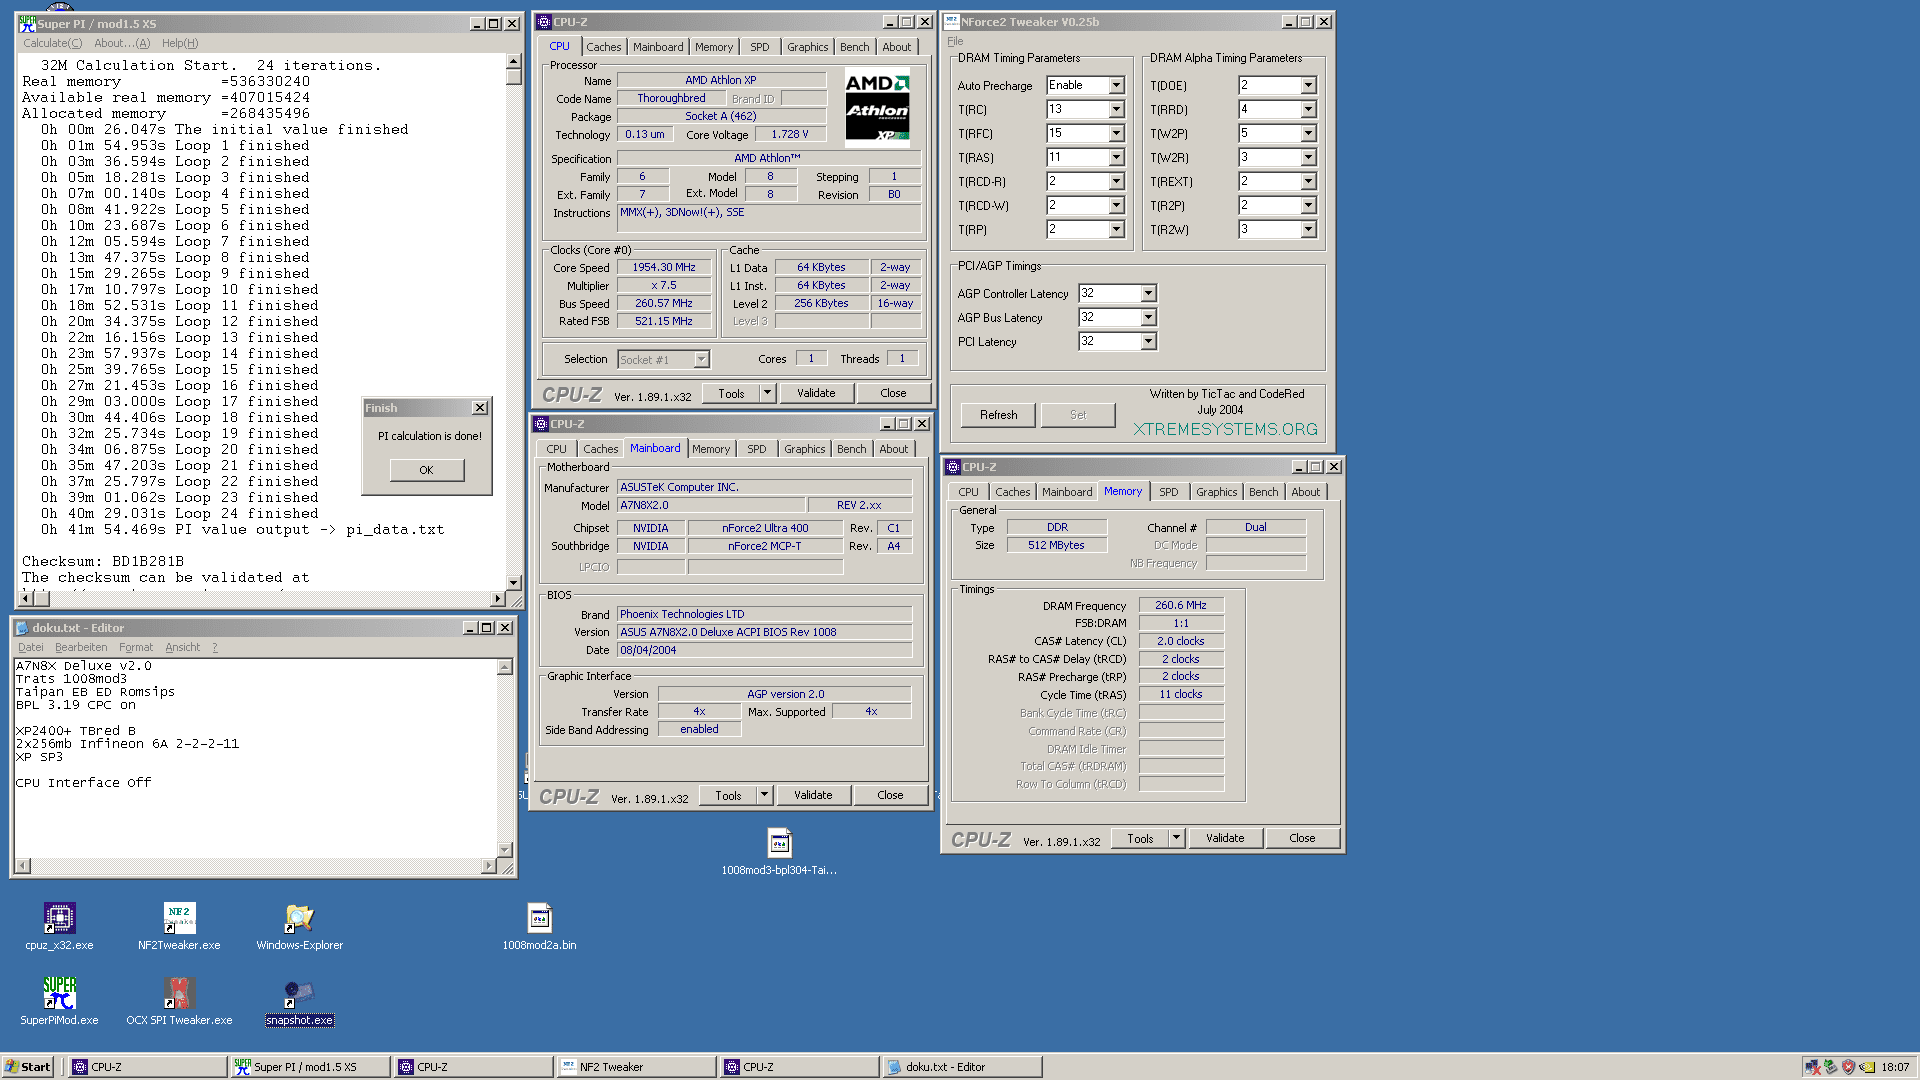This screenshot has width=1920, height=1080.
Task: Expand the T(RRD) alpha timing dropdown
Action: (1308, 110)
